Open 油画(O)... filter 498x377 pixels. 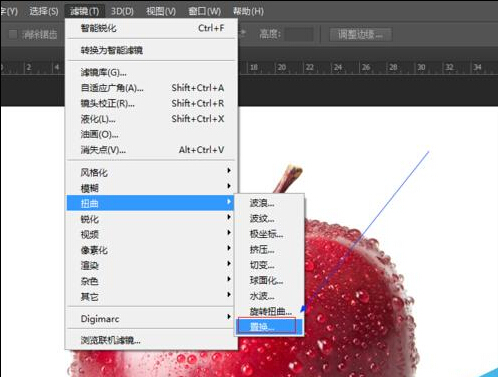pyautogui.click(x=152, y=134)
